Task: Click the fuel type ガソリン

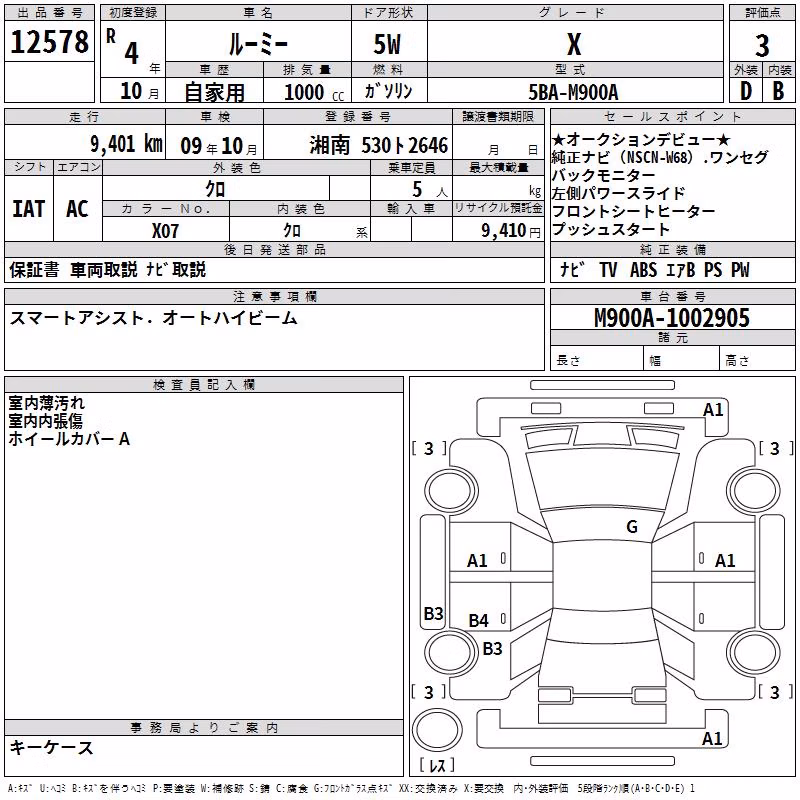Action: point(388,91)
